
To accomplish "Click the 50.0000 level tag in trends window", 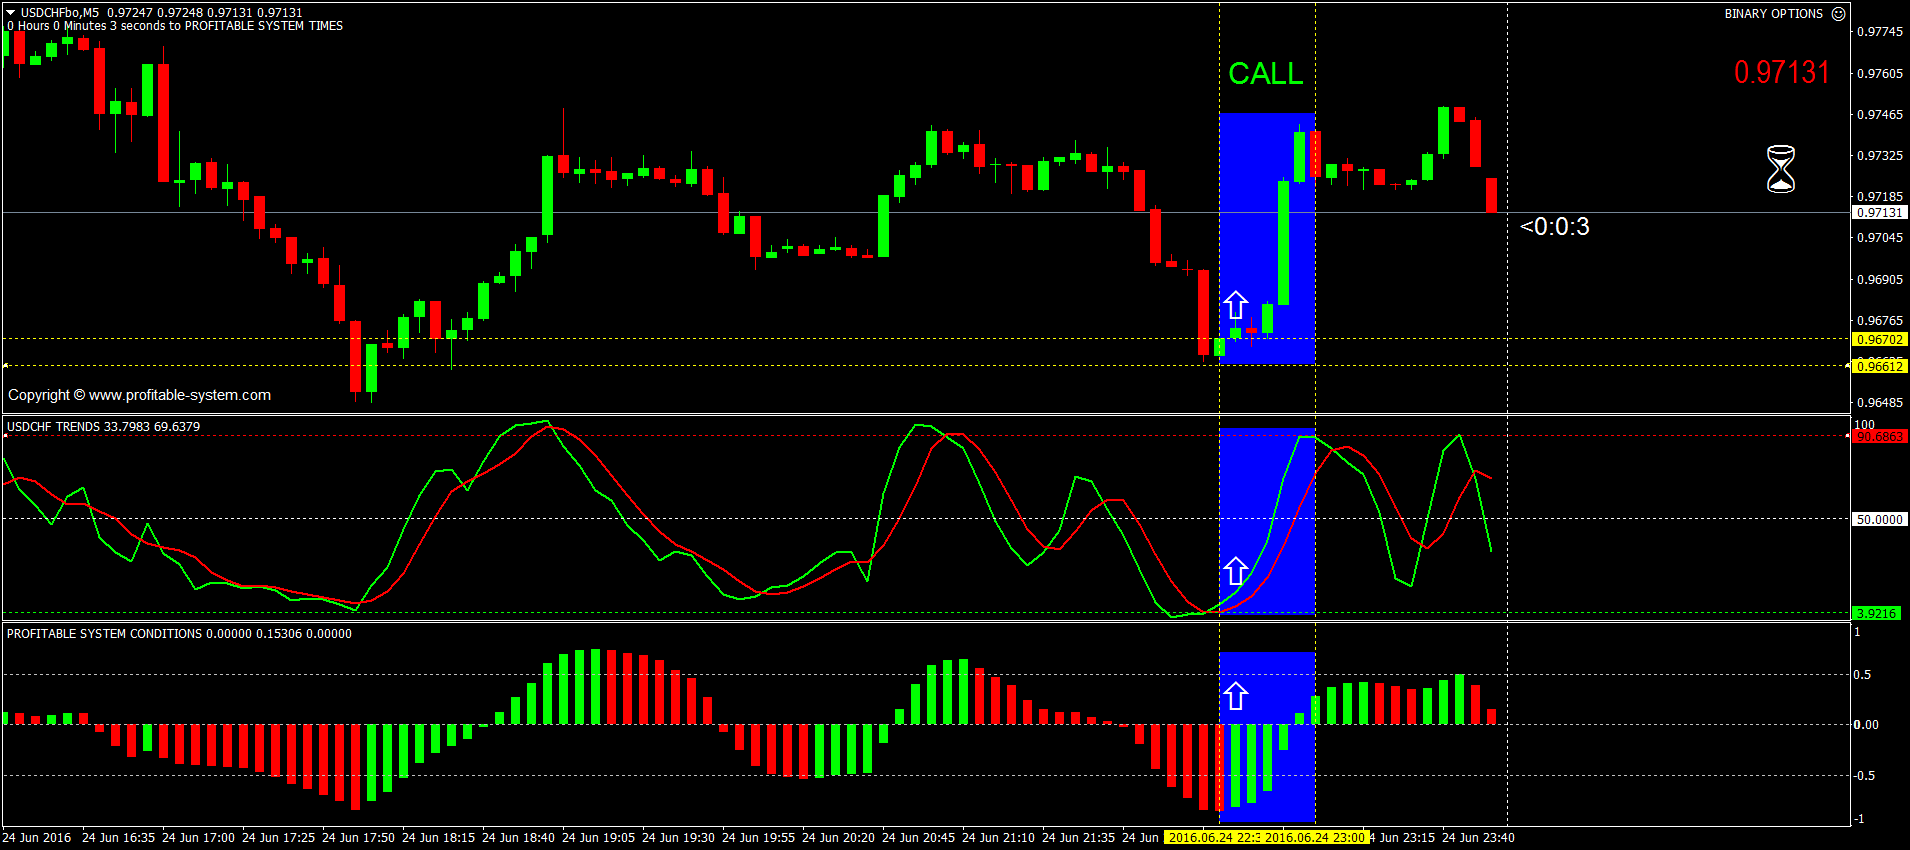I will click(x=1880, y=519).
